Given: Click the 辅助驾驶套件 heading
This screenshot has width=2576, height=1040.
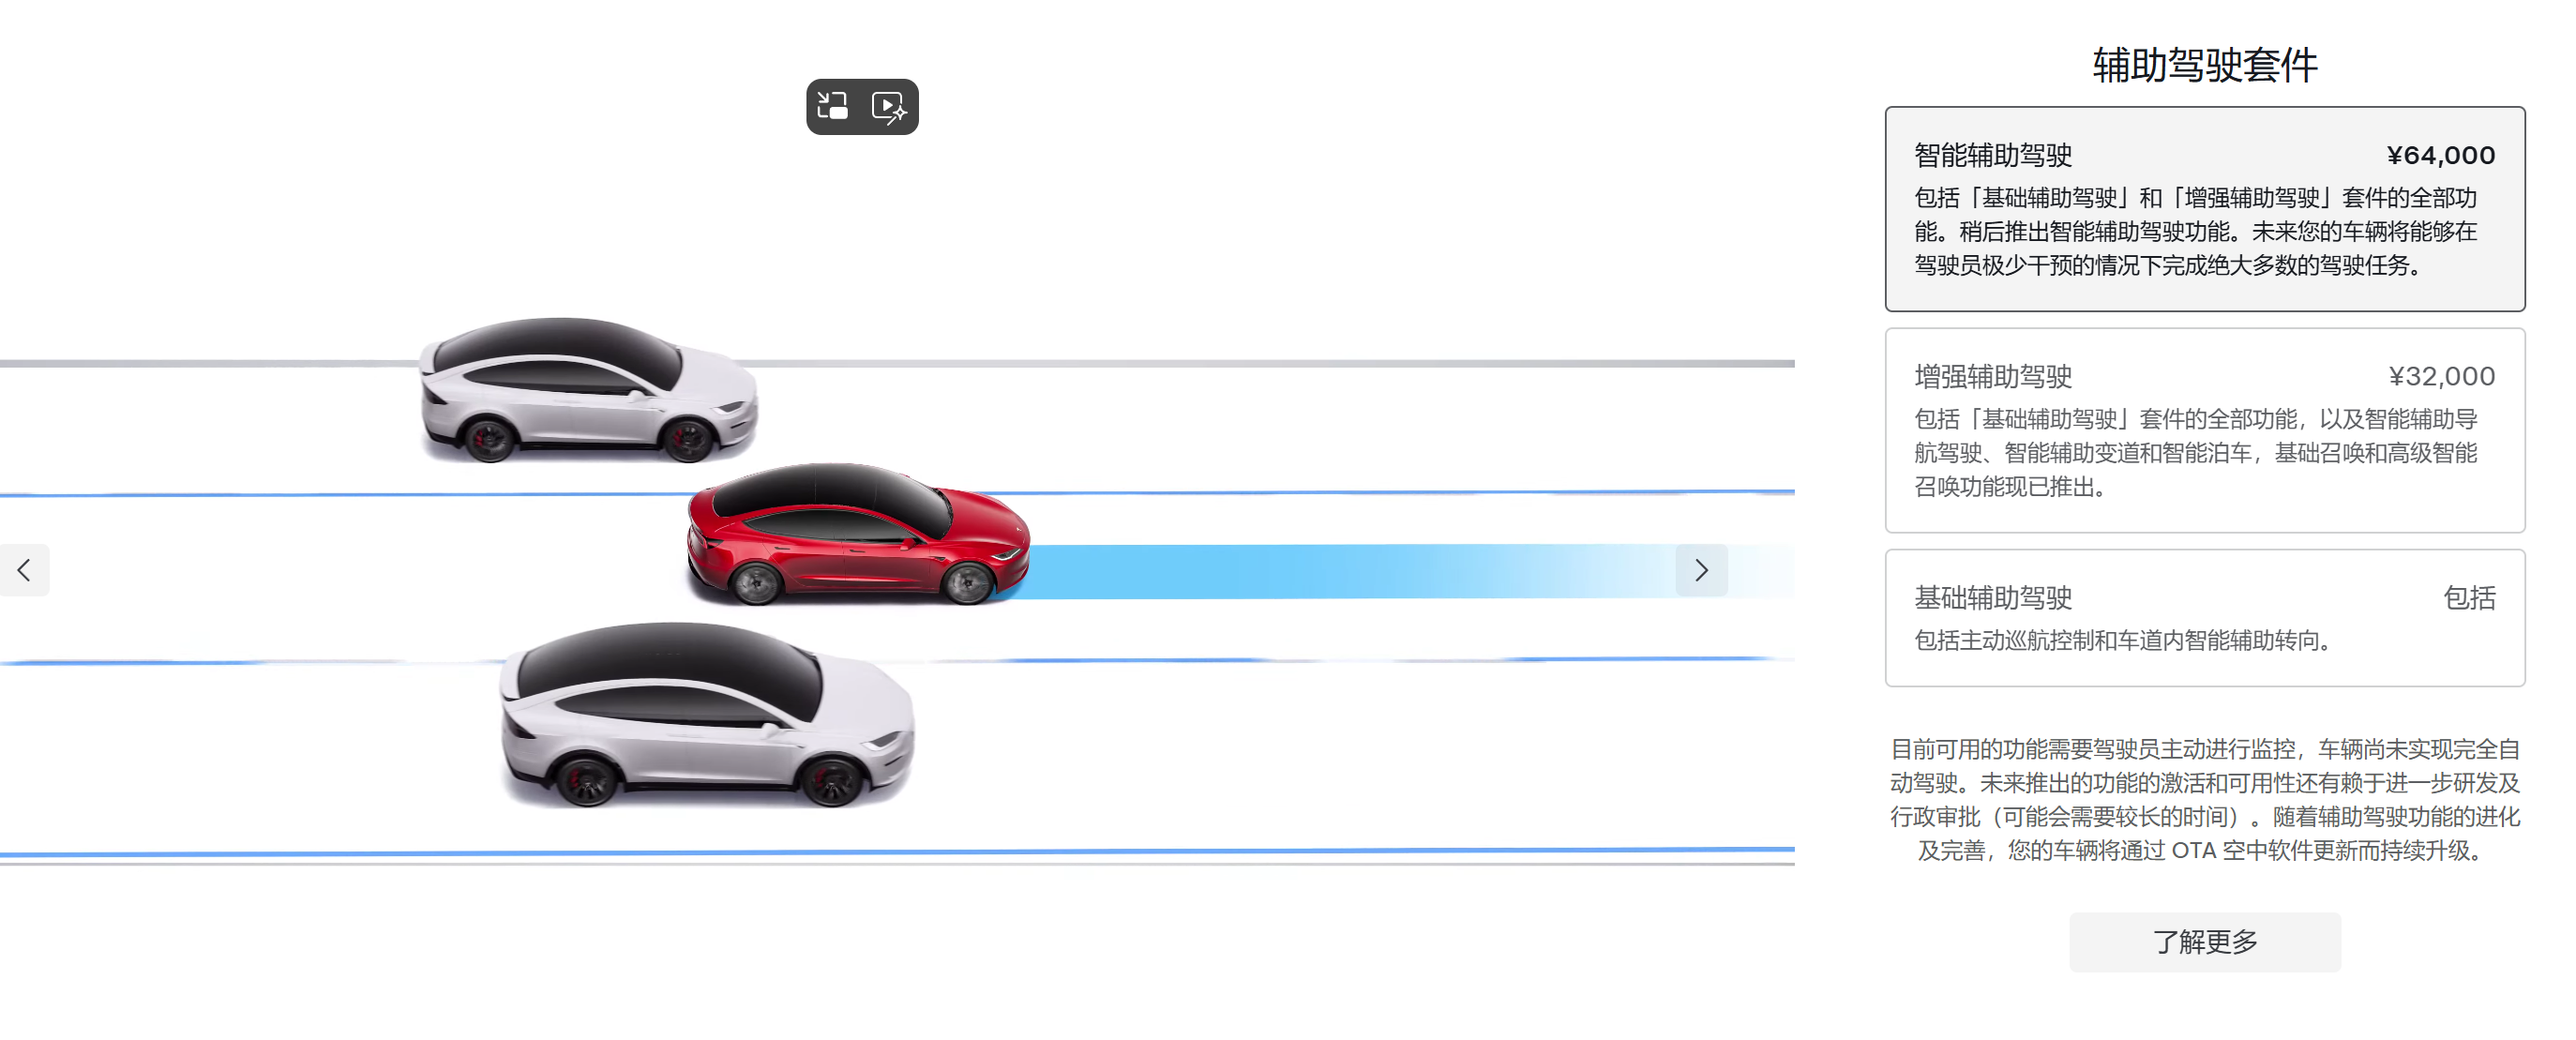Looking at the screenshot, I should tap(2204, 65).
